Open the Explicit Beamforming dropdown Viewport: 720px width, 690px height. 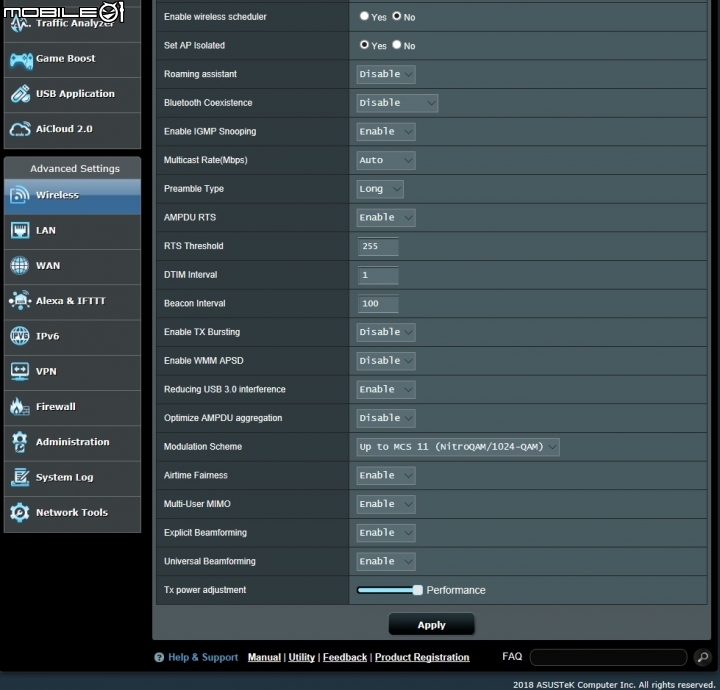pos(386,533)
